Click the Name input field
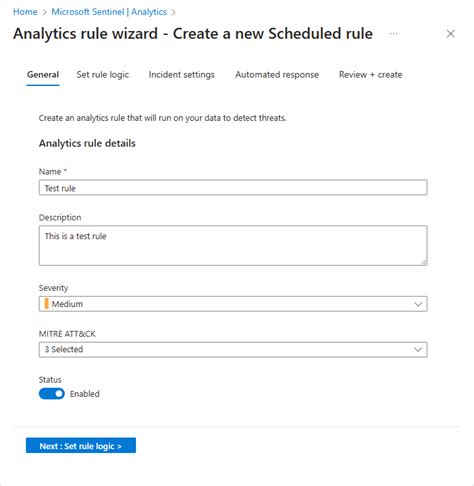The width and height of the screenshot is (474, 486). (233, 188)
